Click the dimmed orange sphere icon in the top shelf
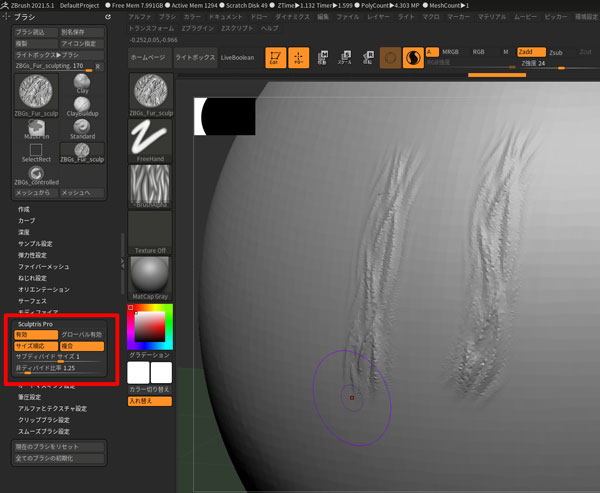The image size is (600, 493). pos(390,58)
